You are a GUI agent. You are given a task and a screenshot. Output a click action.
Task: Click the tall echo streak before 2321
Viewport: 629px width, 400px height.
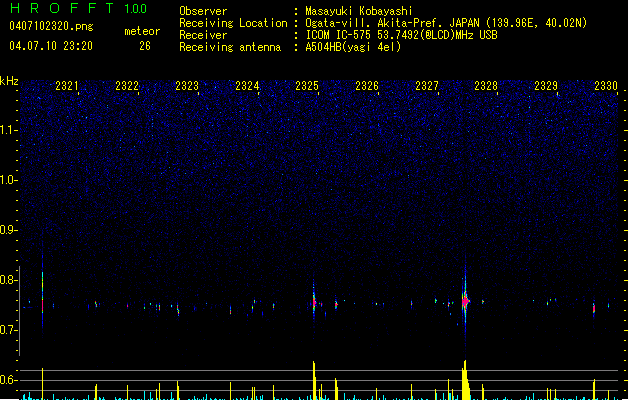[43, 293]
